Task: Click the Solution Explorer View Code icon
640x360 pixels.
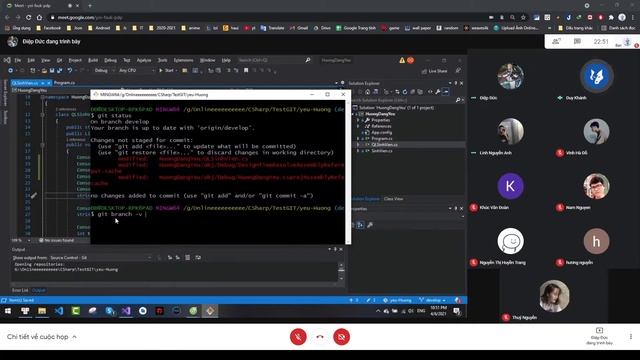Action: point(430,92)
